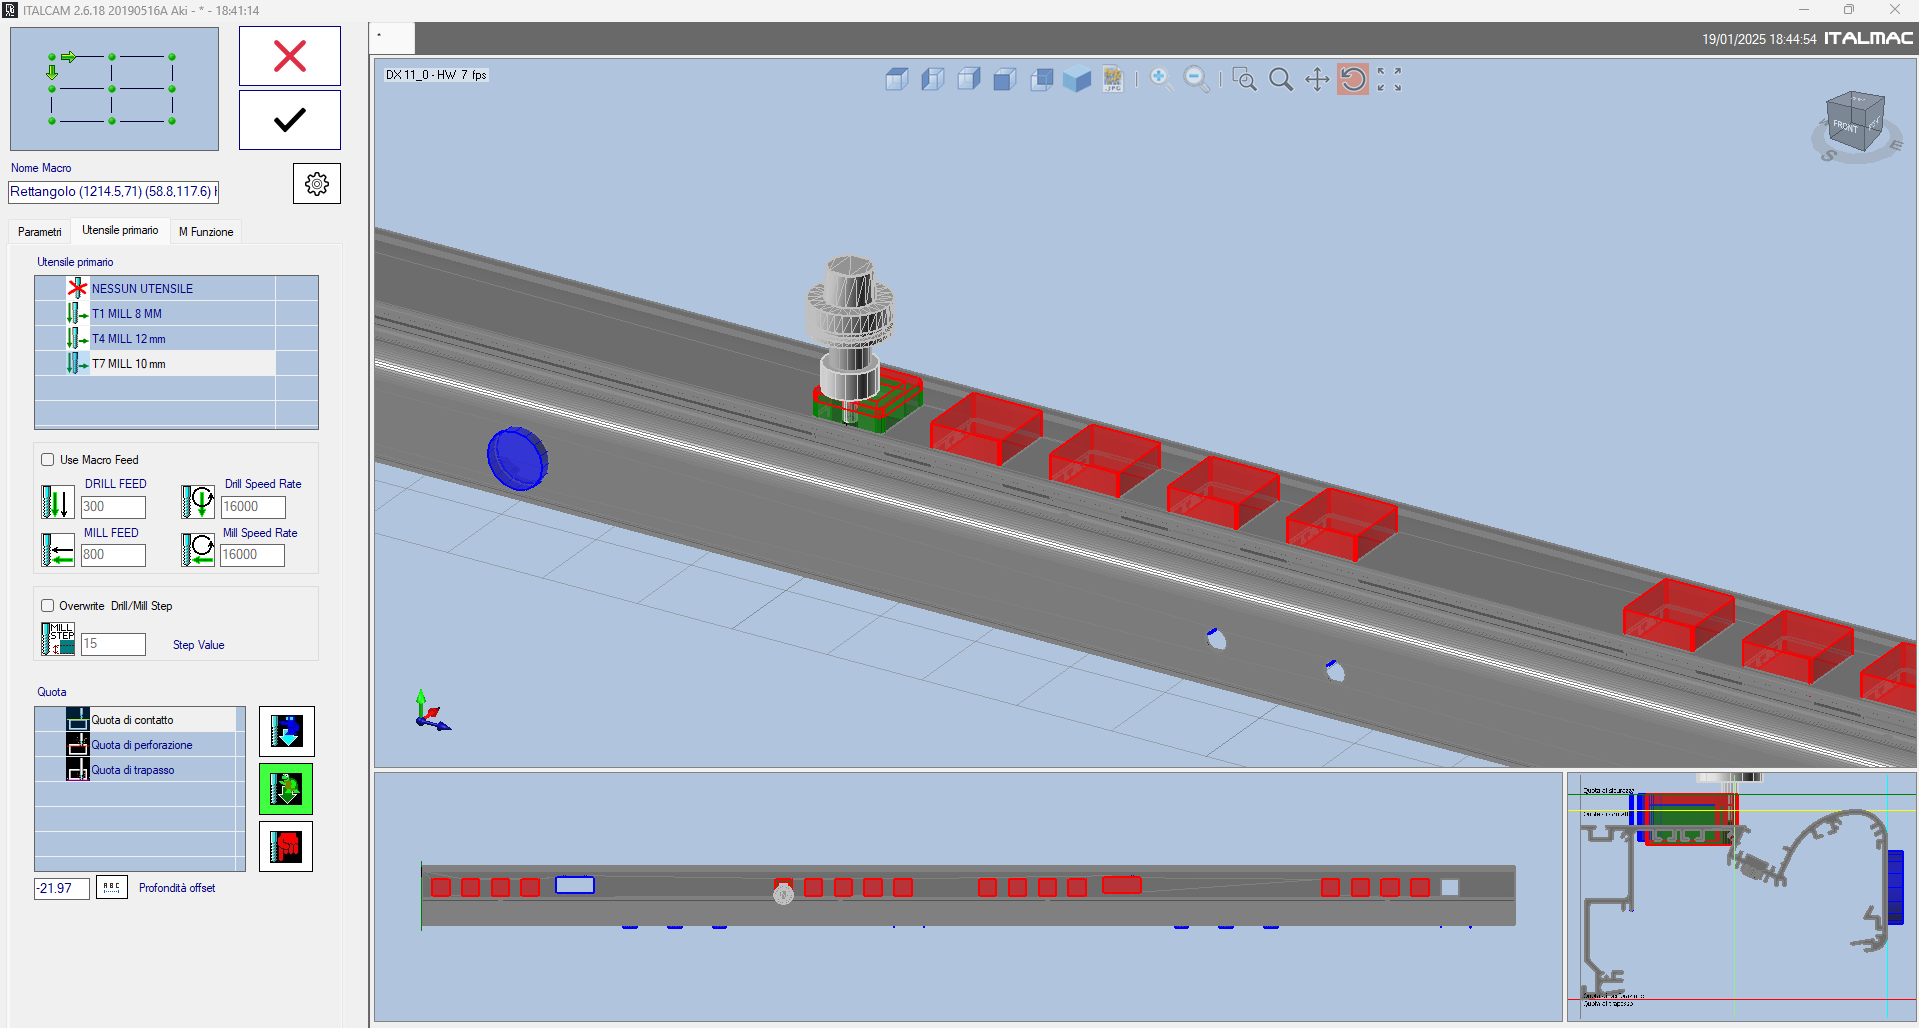Select Quota di perforazione row
This screenshot has height=1028, width=1919.
(142, 745)
